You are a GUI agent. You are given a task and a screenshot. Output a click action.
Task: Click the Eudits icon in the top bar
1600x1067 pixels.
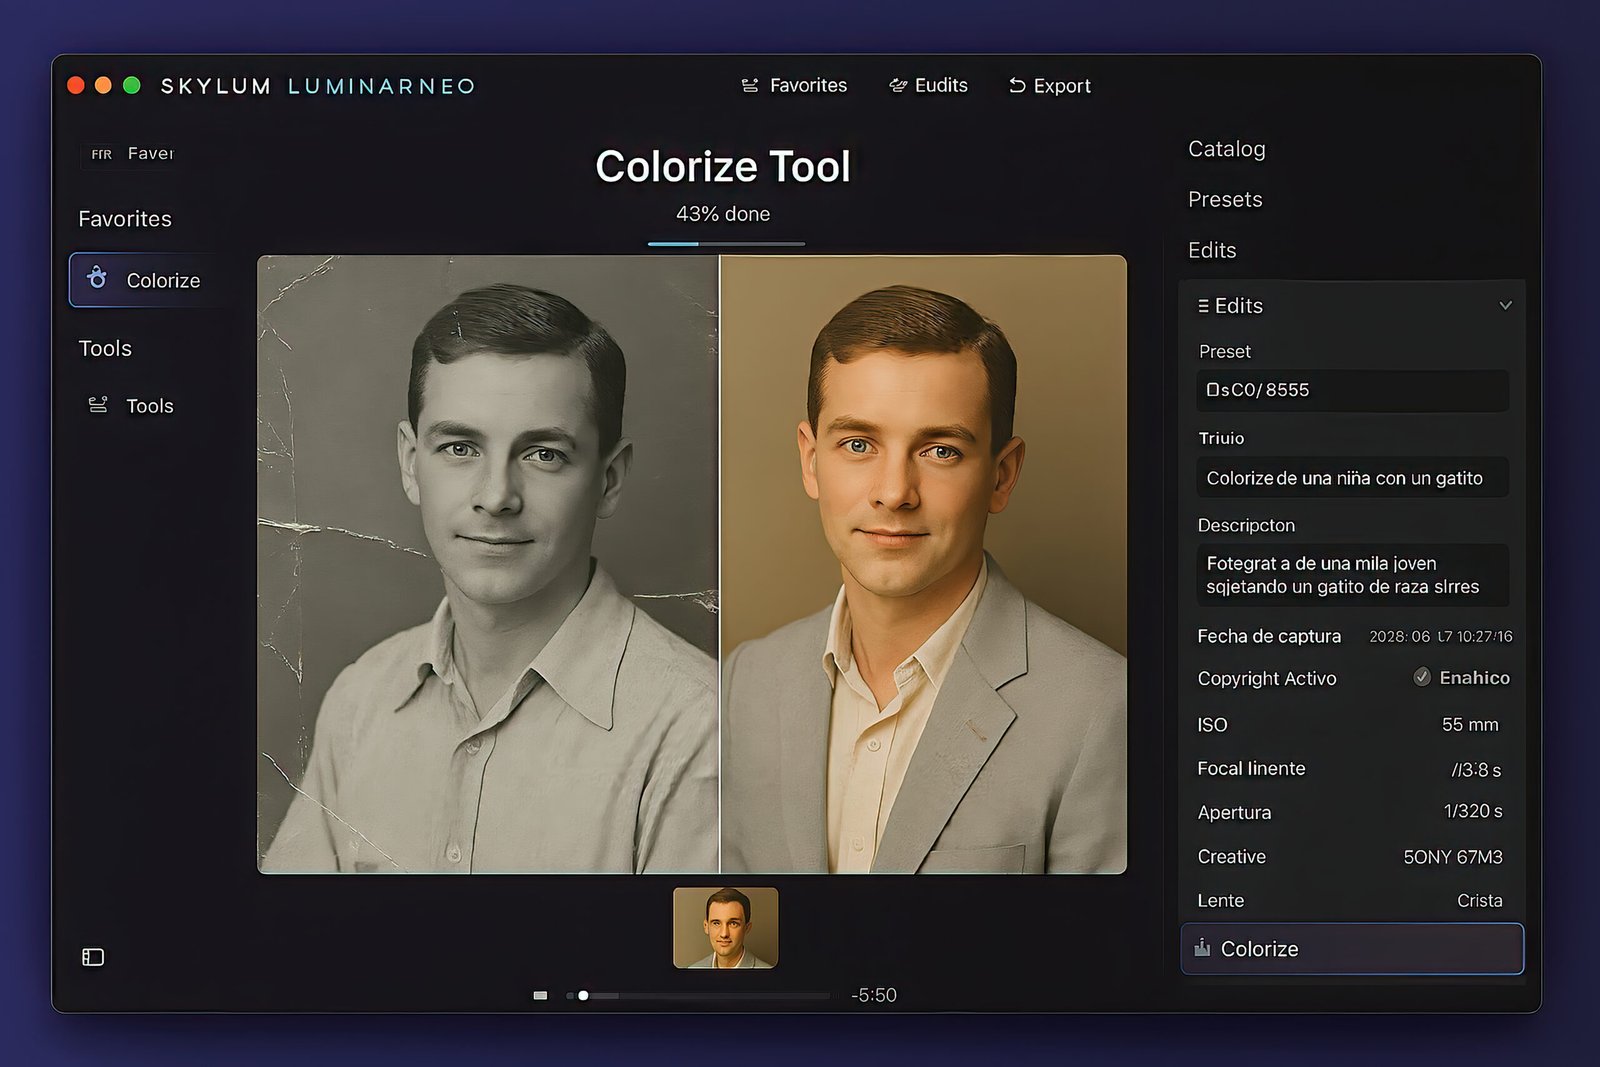click(x=898, y=86)
